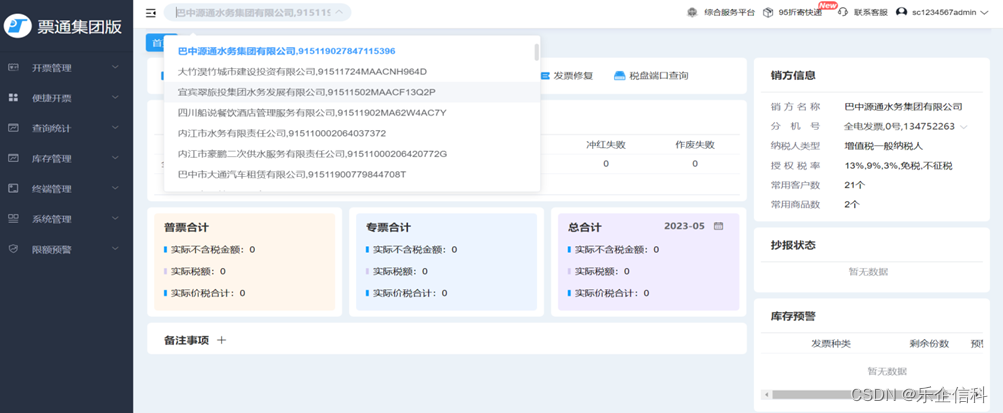Click the 查询统计 chart icon

pos(13,128)
